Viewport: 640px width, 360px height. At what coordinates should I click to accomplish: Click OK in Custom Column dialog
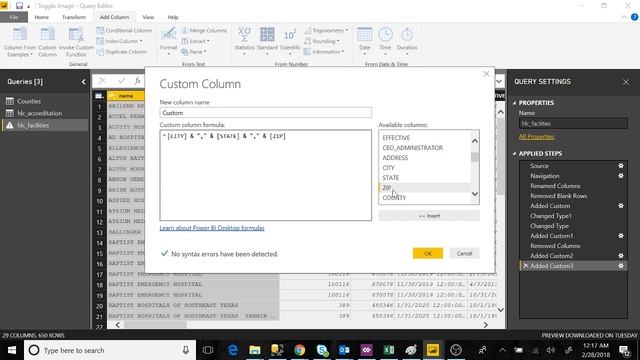(x=428, y=253)
